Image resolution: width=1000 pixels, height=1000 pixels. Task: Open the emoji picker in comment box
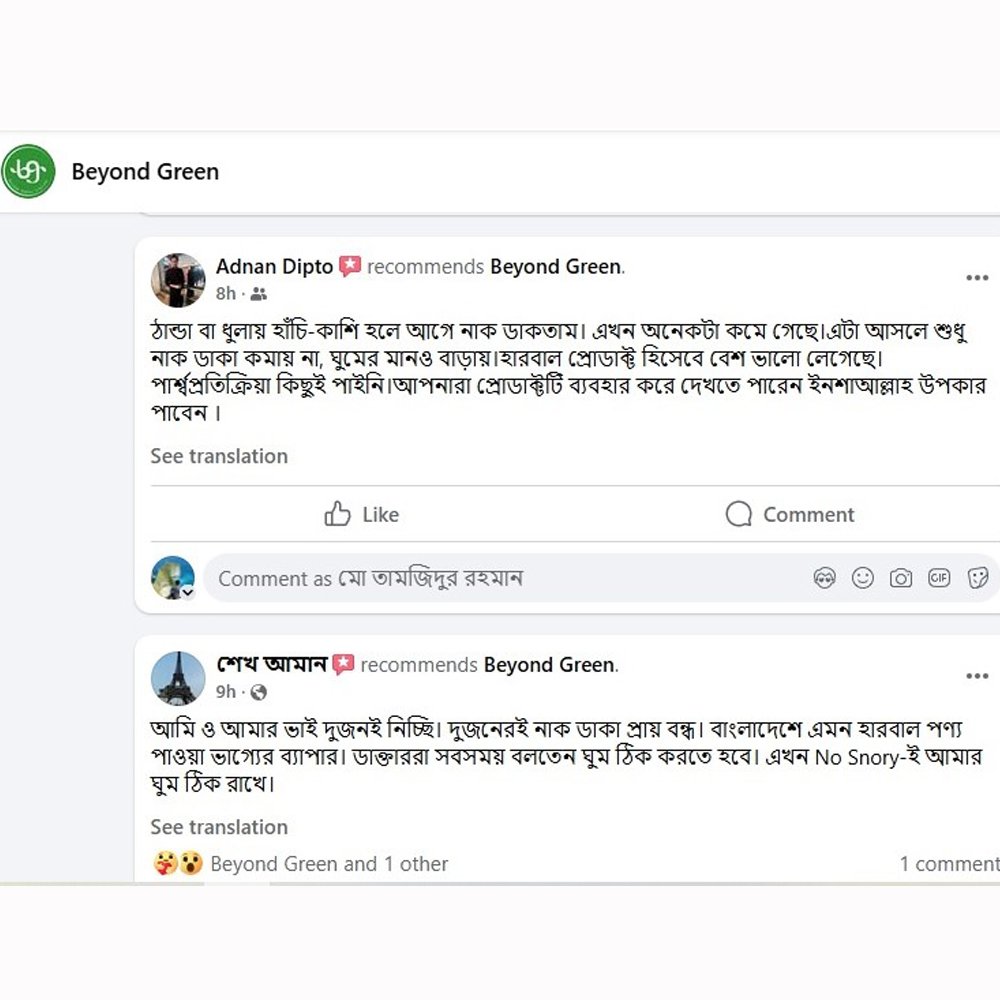863,578
